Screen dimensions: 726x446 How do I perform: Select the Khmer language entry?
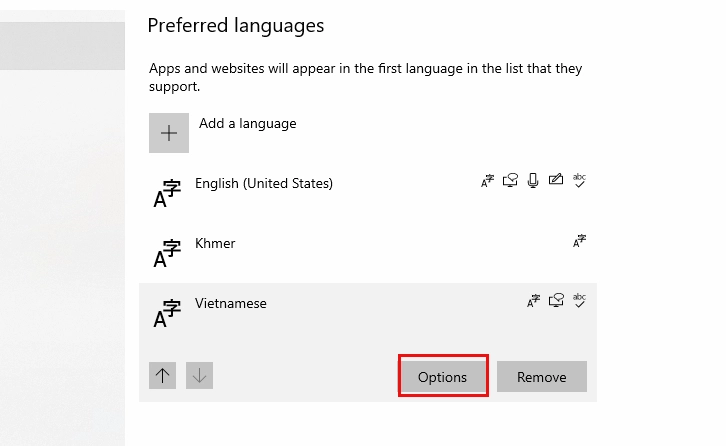tap(215, 243)
